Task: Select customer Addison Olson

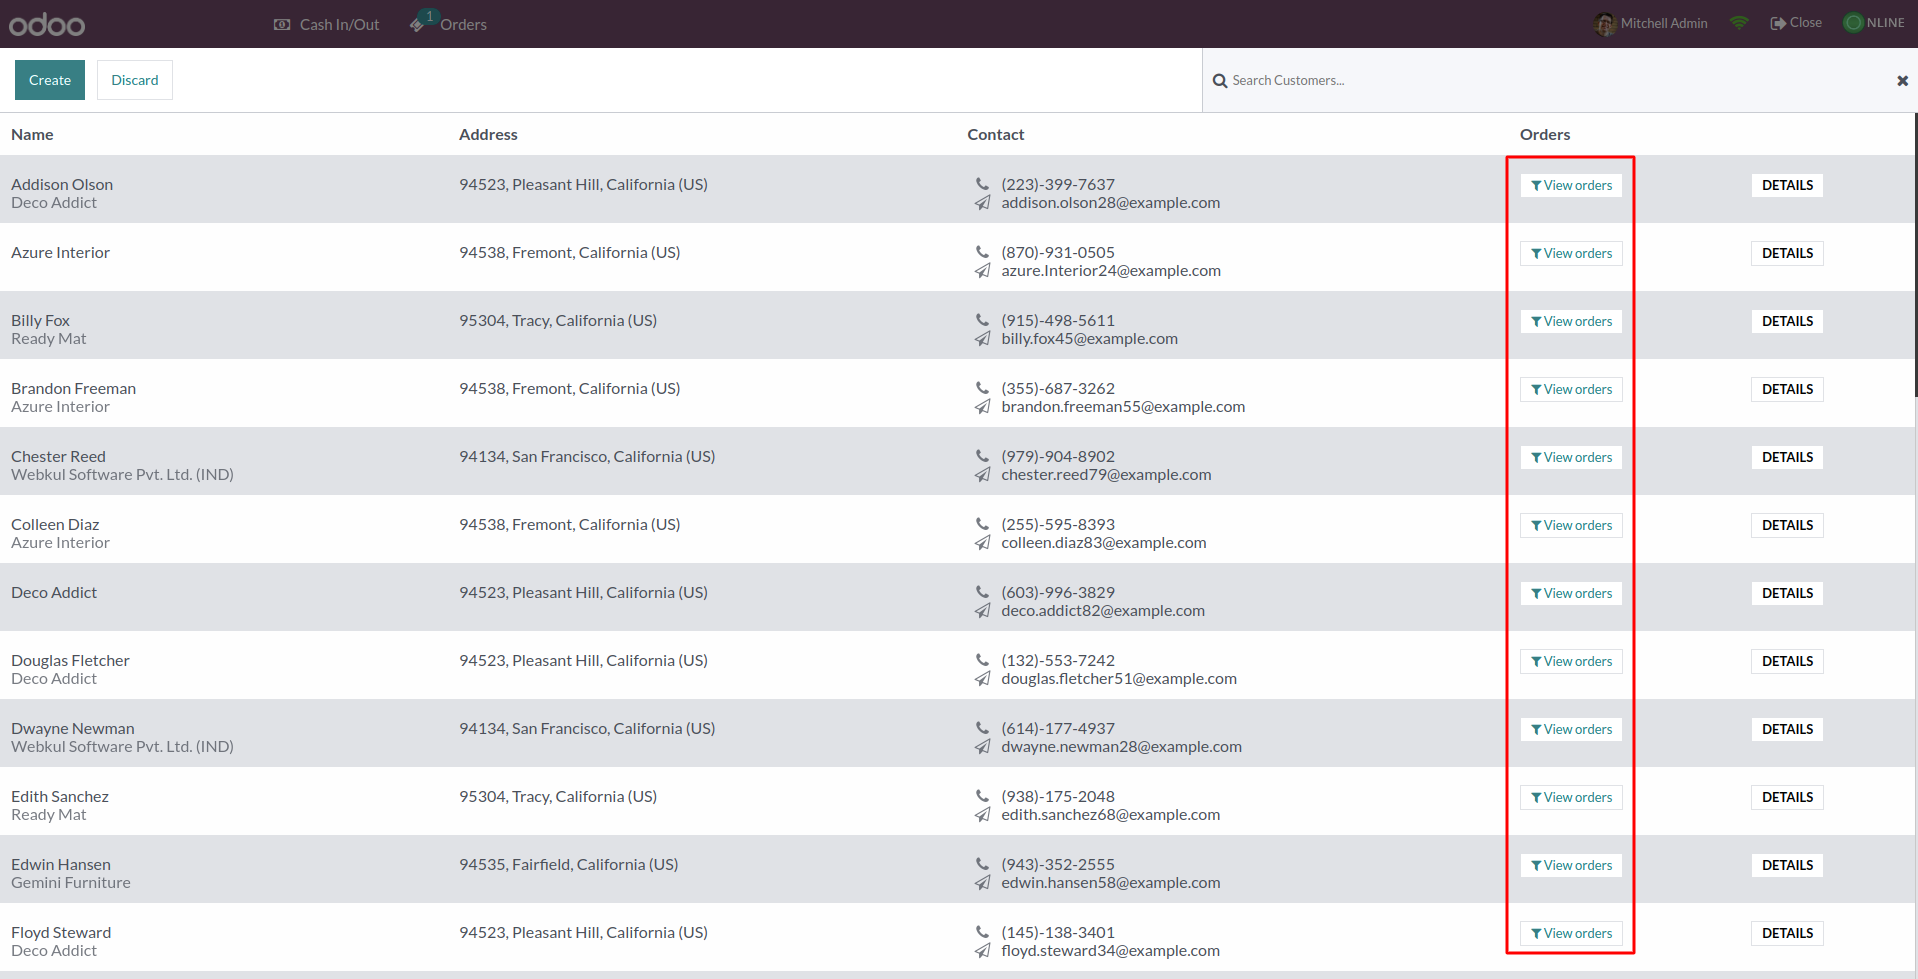Action: click(62, 184)
